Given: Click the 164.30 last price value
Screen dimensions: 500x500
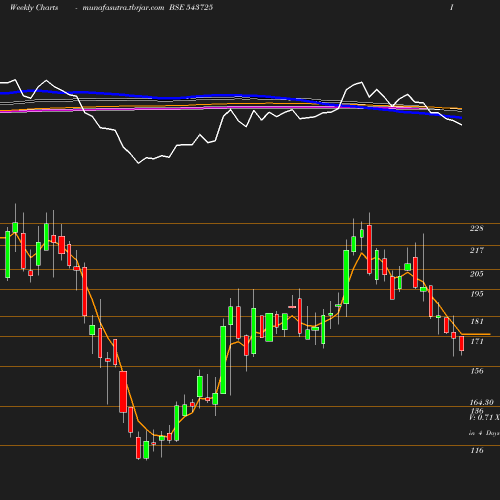Looking at the screenshot, I should 482,402.
